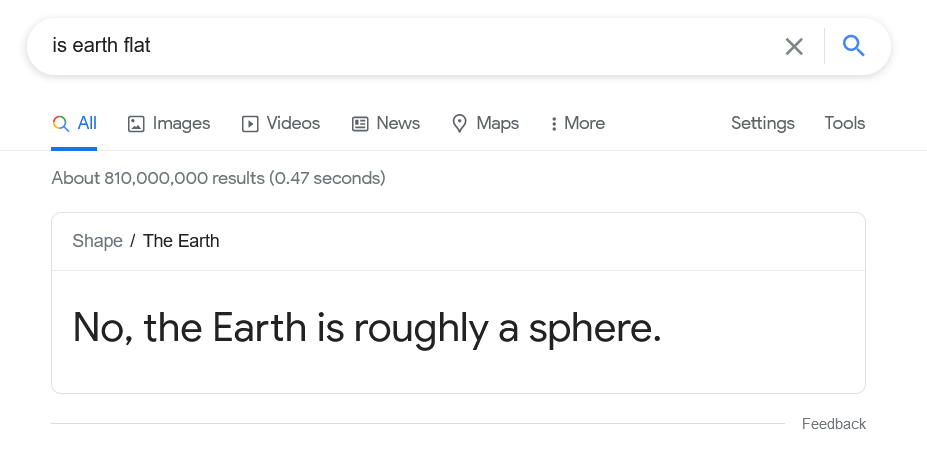Screen dimensions: 927x457
Task: Click 'The Earth' breadcrumb text
Action: coord(181,241)
